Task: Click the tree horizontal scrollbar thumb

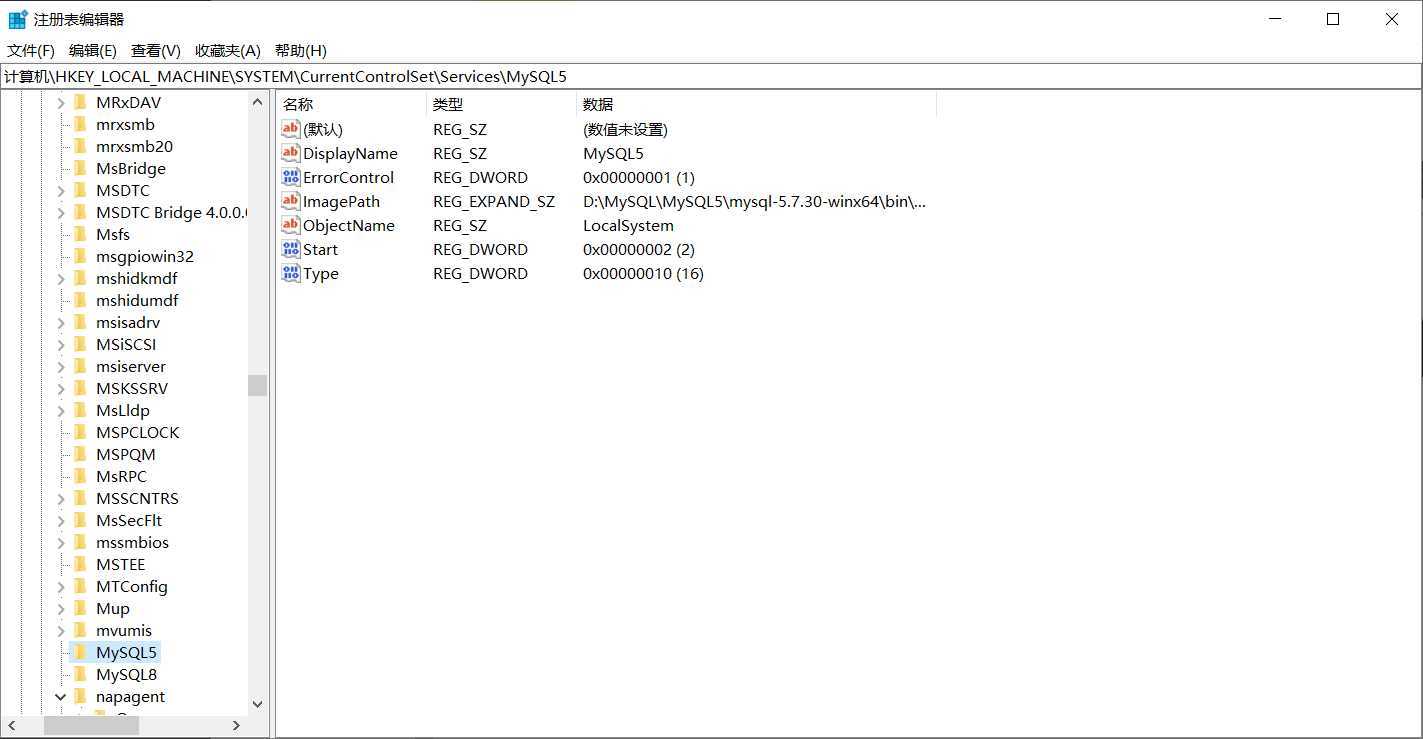Action: (92, 725)
